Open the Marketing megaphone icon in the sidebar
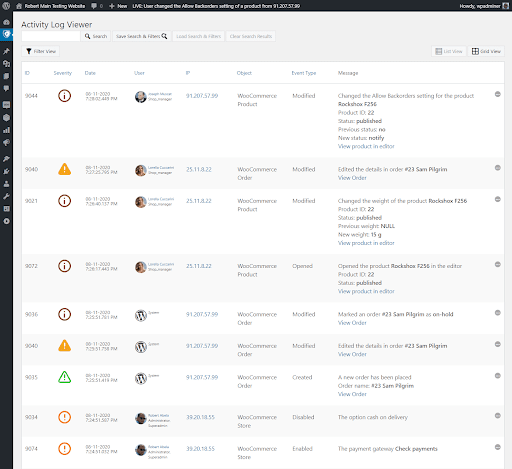Screen dimensions: 512x469 6,143
